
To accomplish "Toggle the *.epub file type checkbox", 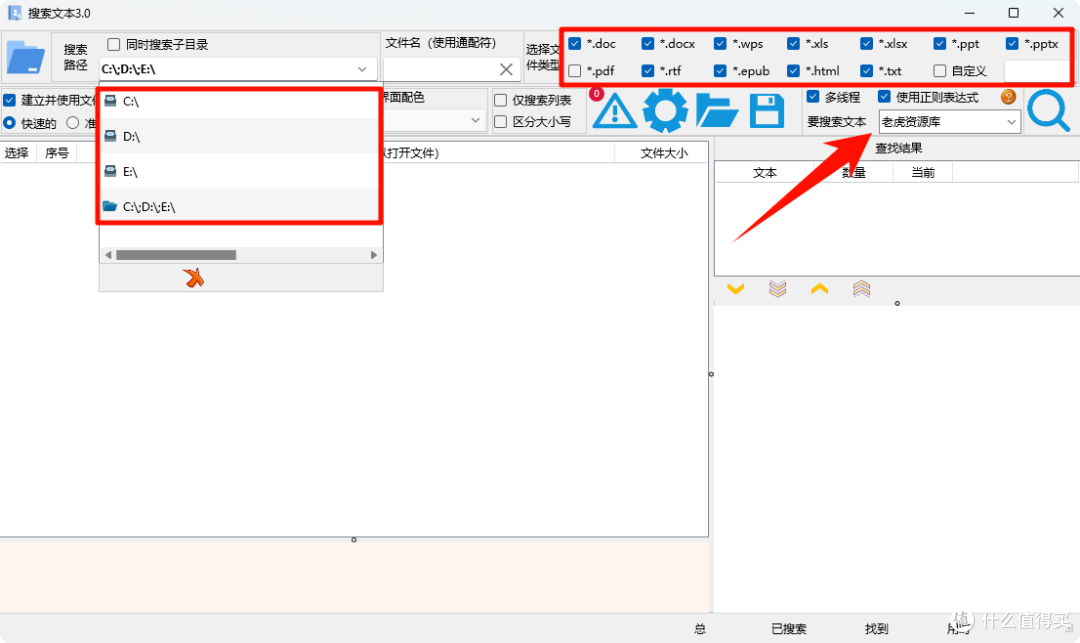I will click(x=720, y=71).
